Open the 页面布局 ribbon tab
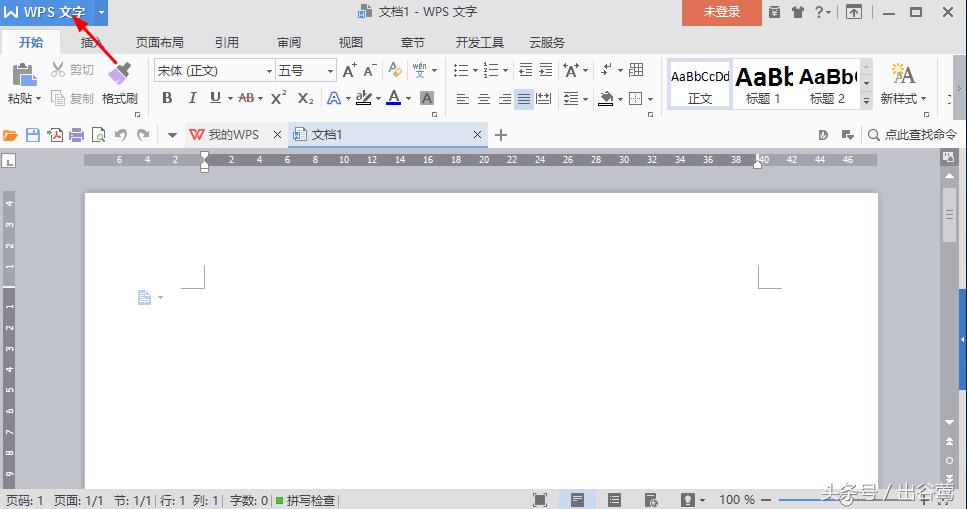The image size is (967, 509). coord(159,43)
